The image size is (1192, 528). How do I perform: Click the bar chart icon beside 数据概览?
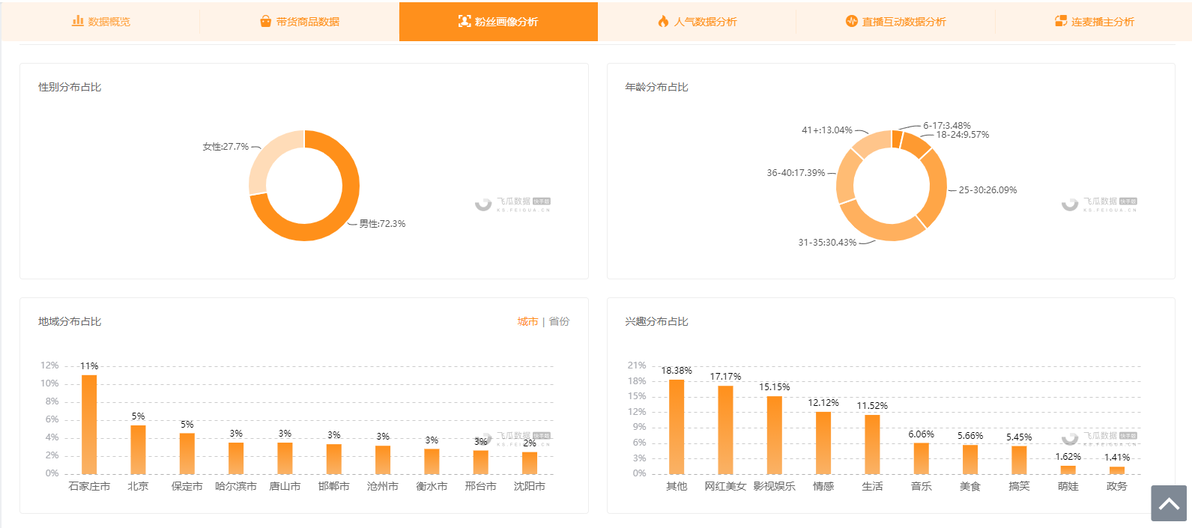pyautogui.click(x=78, y=21)
